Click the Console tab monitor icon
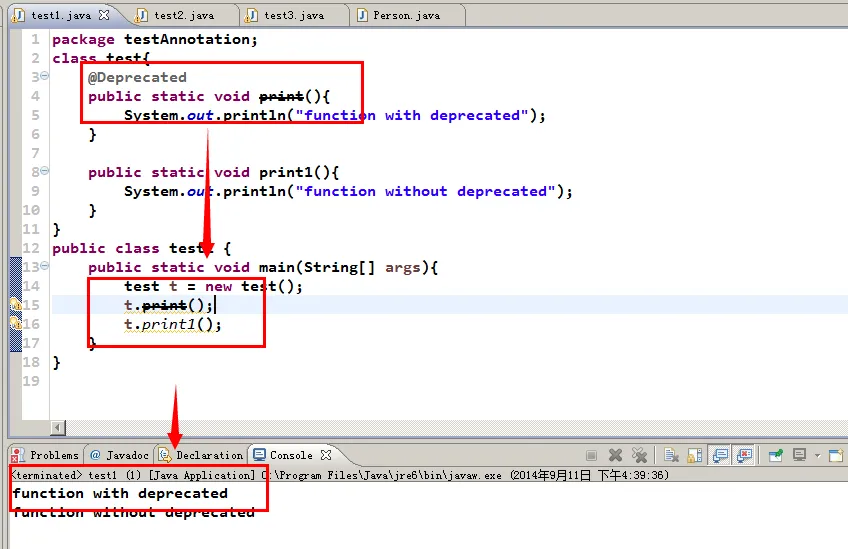This screenshot has width=848, height=549. tap(260, 455)
